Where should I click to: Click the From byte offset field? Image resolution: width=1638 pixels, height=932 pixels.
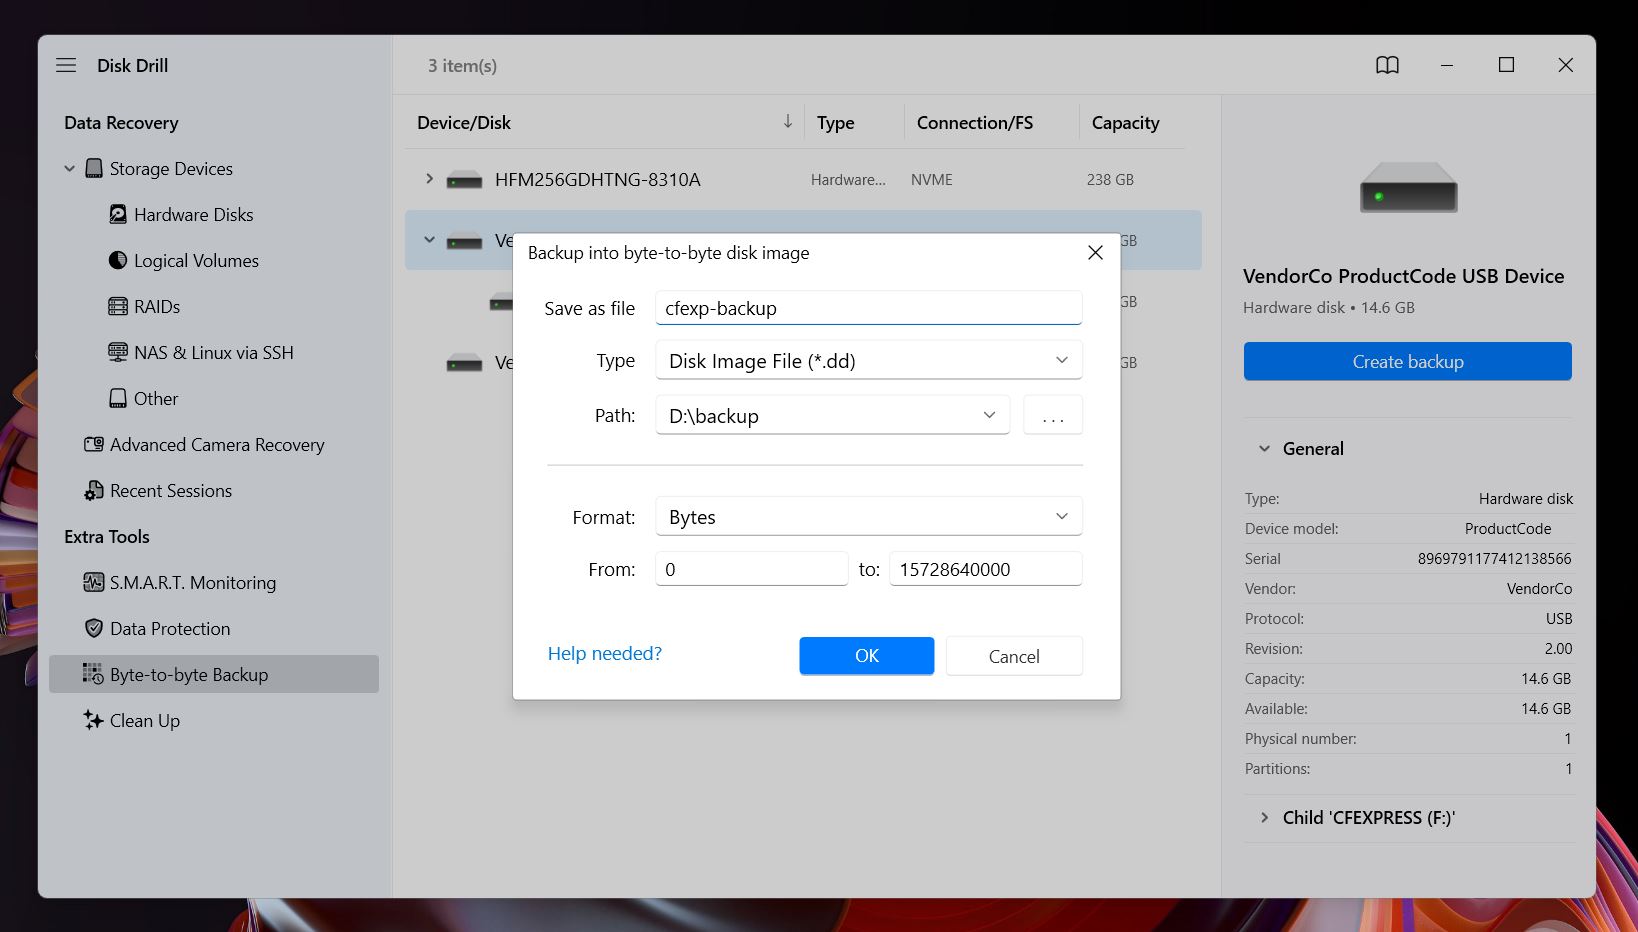pyautogui.click(x=751, y=569)
